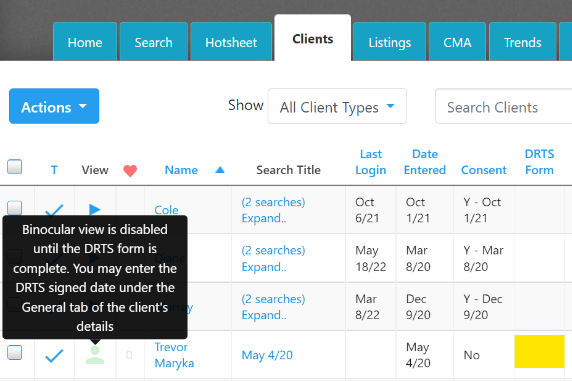Open the Actions dropdown menu
Viewport: 572px width, 381px height.
pos(54,106)
